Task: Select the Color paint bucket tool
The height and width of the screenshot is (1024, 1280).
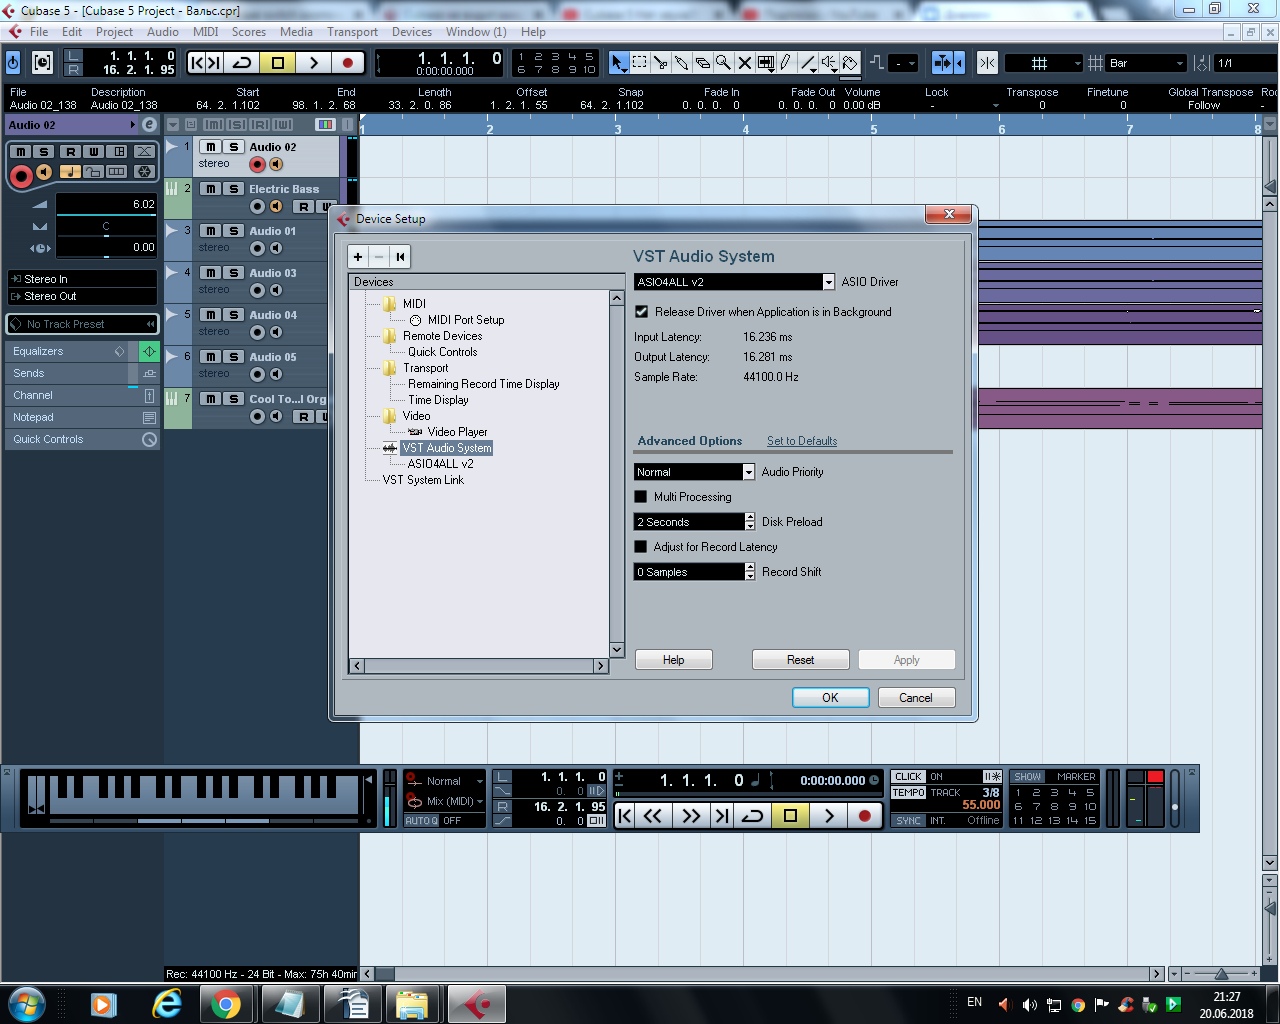Action: [x=849, y=62]
